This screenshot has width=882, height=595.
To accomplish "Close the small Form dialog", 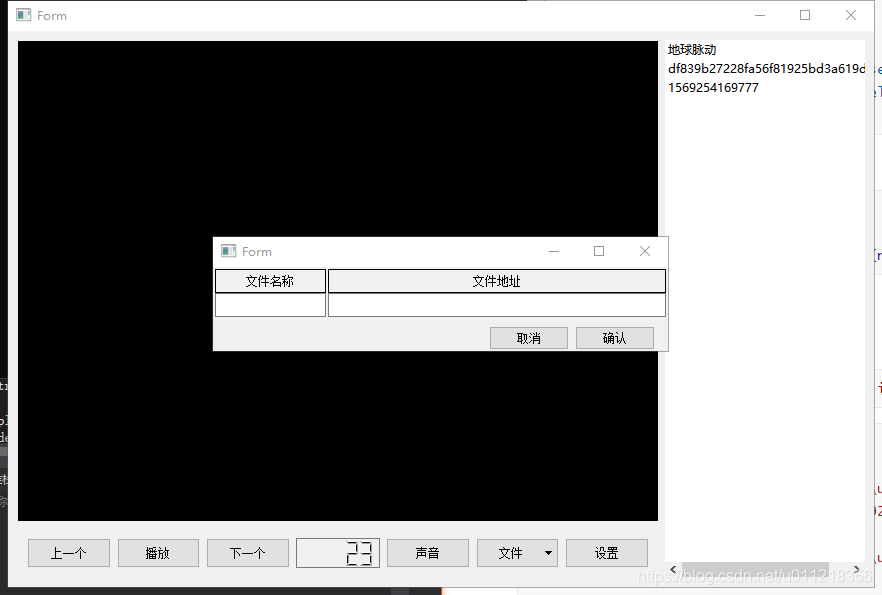I will click(645, 251).
